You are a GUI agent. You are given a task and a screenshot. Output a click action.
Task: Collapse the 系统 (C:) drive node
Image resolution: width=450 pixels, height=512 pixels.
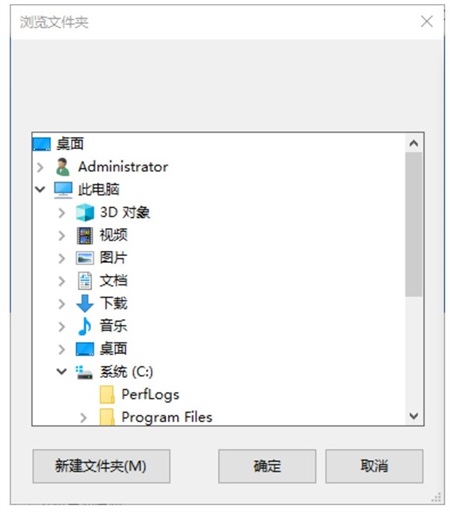point(62,371)
